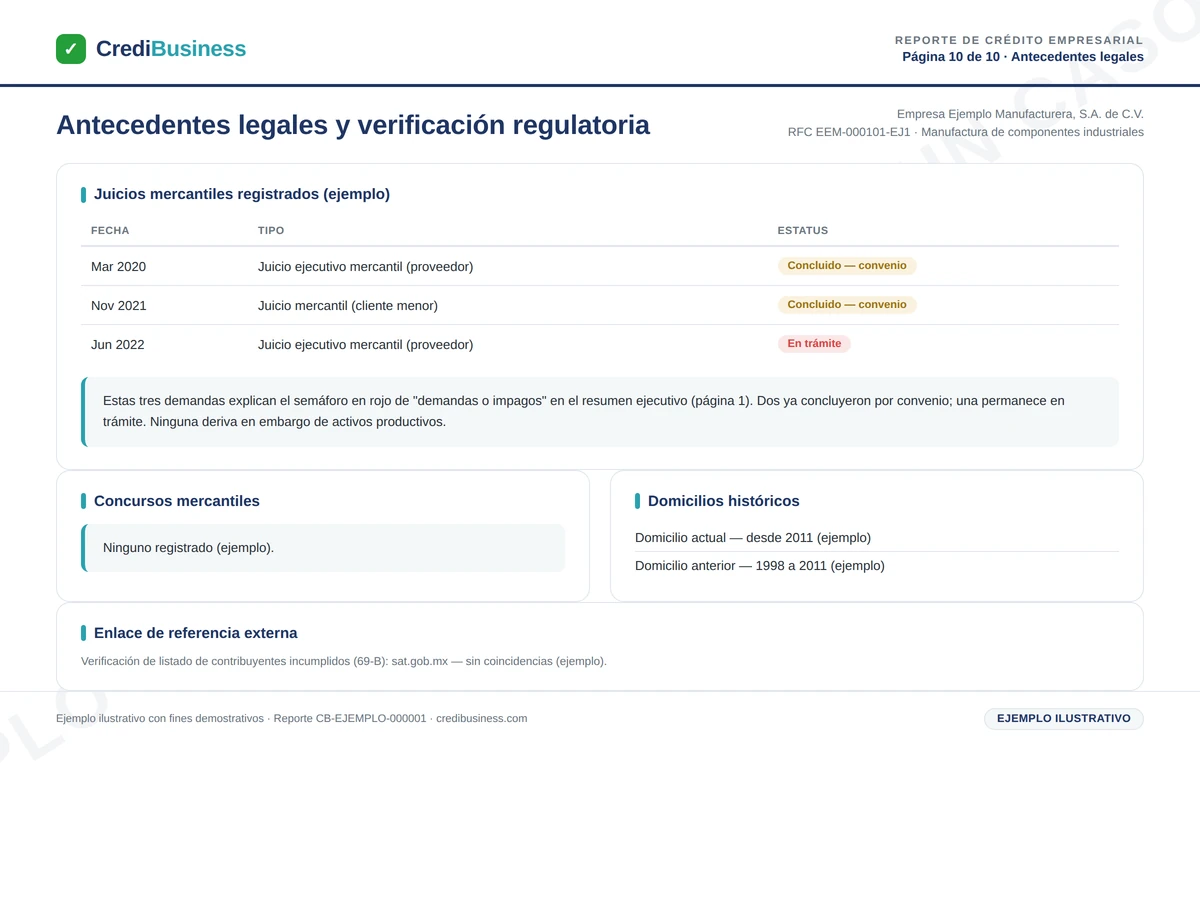Click the 'Domicilios históricos' heading
1200x918 pixels.
coord(724,501)
